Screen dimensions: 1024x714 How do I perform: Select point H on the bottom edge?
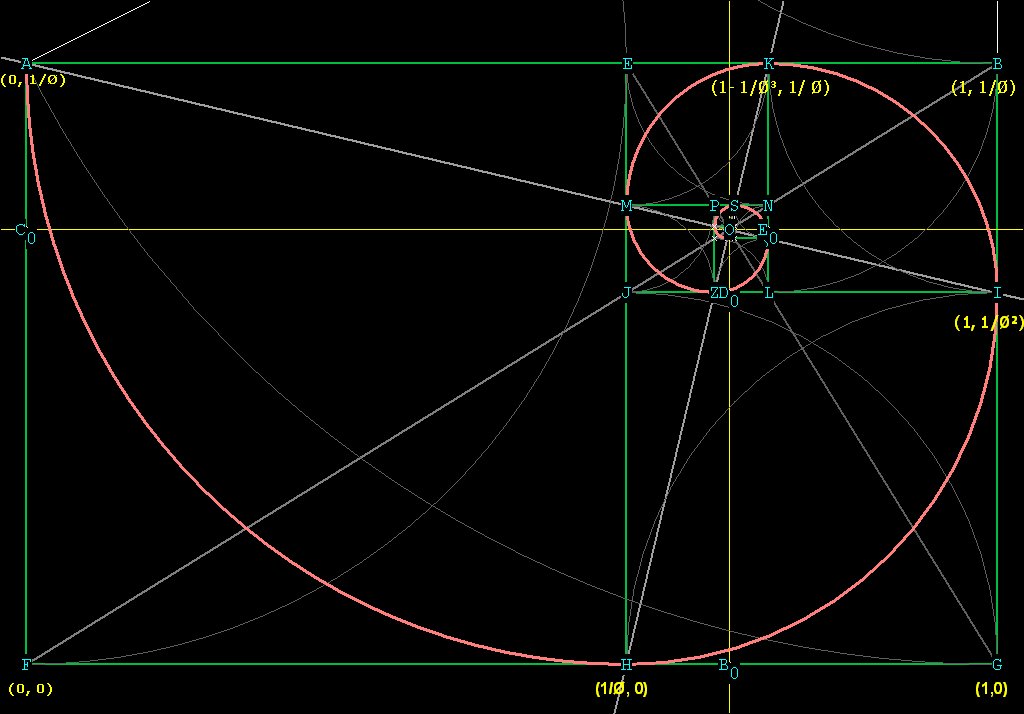pyautogui.click(x=625, y=663)
